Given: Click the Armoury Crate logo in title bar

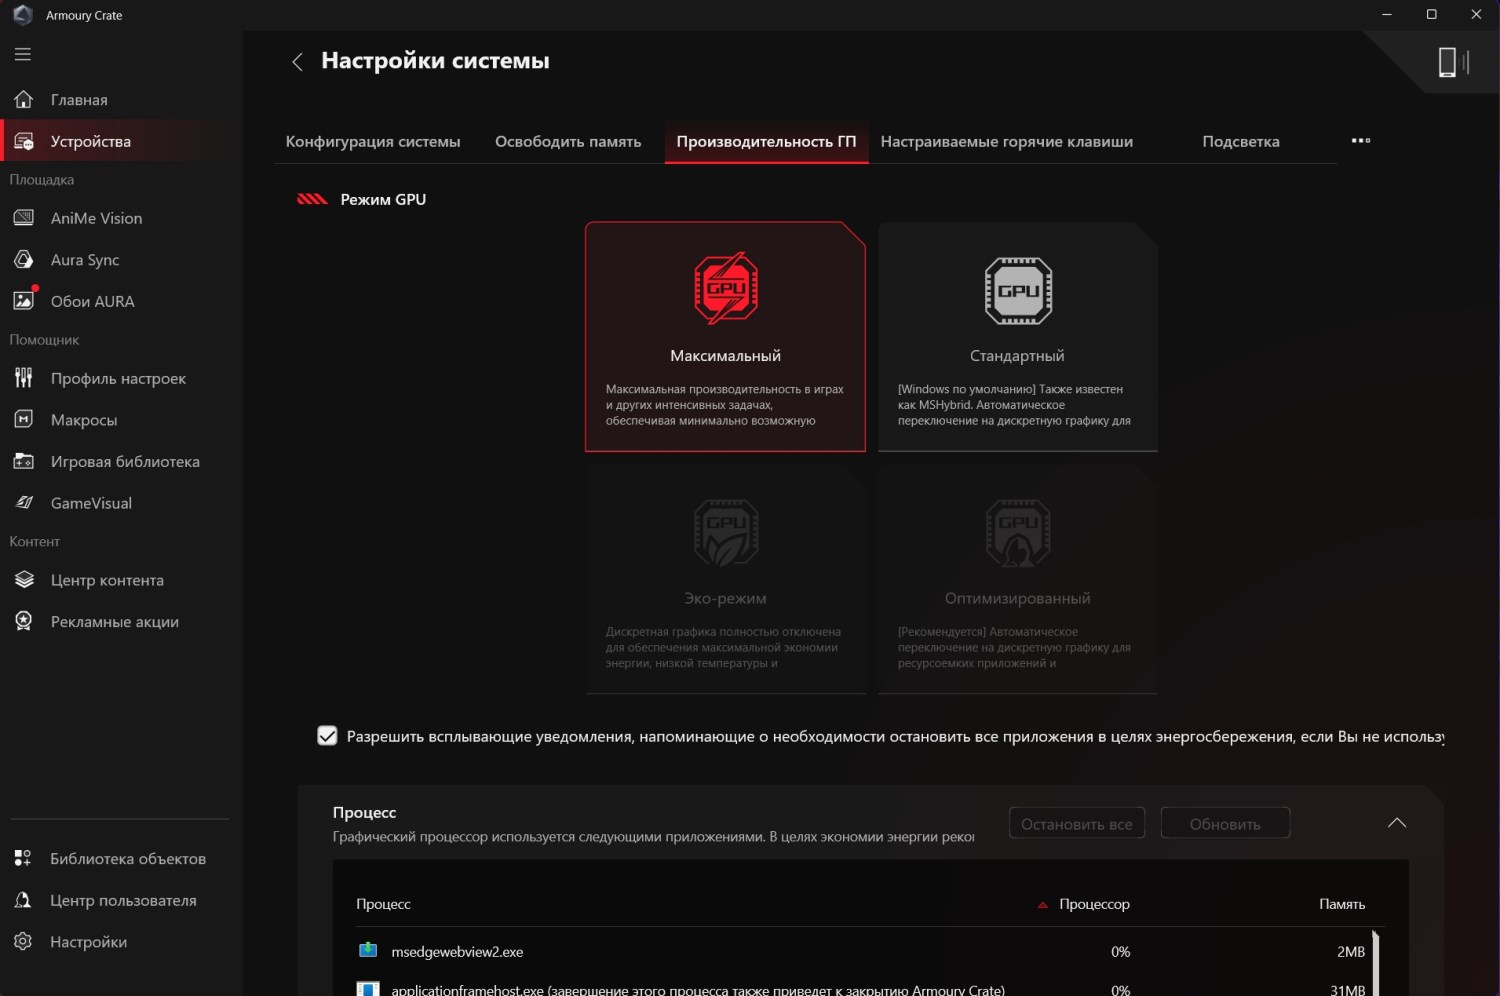Looking at the screenshot, I should (23, 15).
